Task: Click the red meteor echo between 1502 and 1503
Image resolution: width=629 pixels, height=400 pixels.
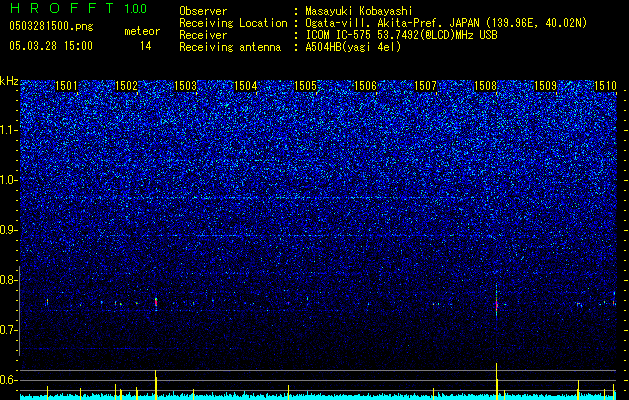Action: [156, 303]
